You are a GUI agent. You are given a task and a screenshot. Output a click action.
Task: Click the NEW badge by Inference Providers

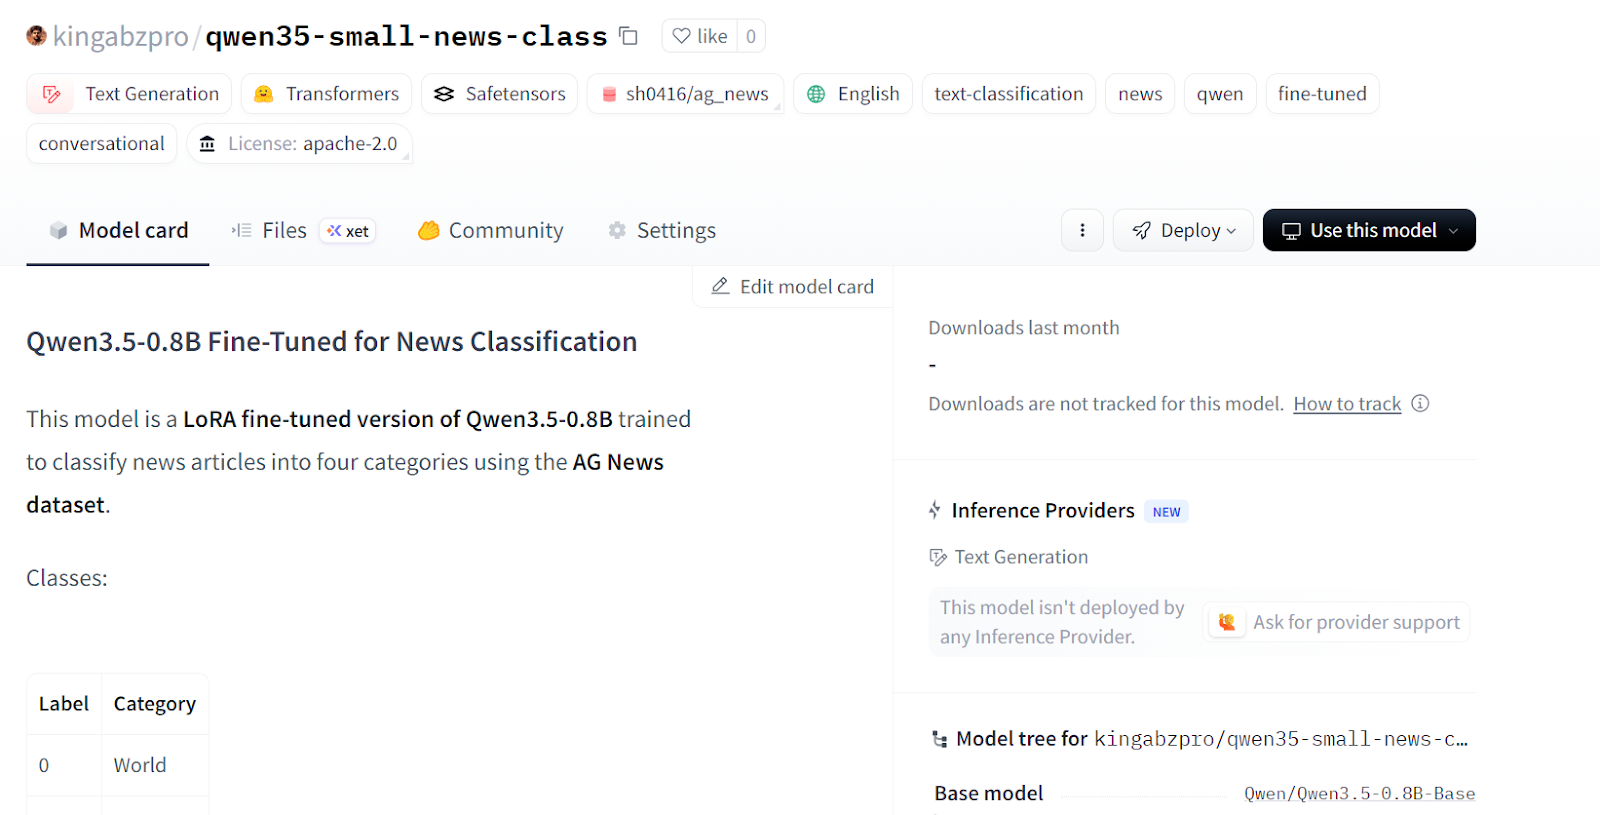(x=1166, y=512)
